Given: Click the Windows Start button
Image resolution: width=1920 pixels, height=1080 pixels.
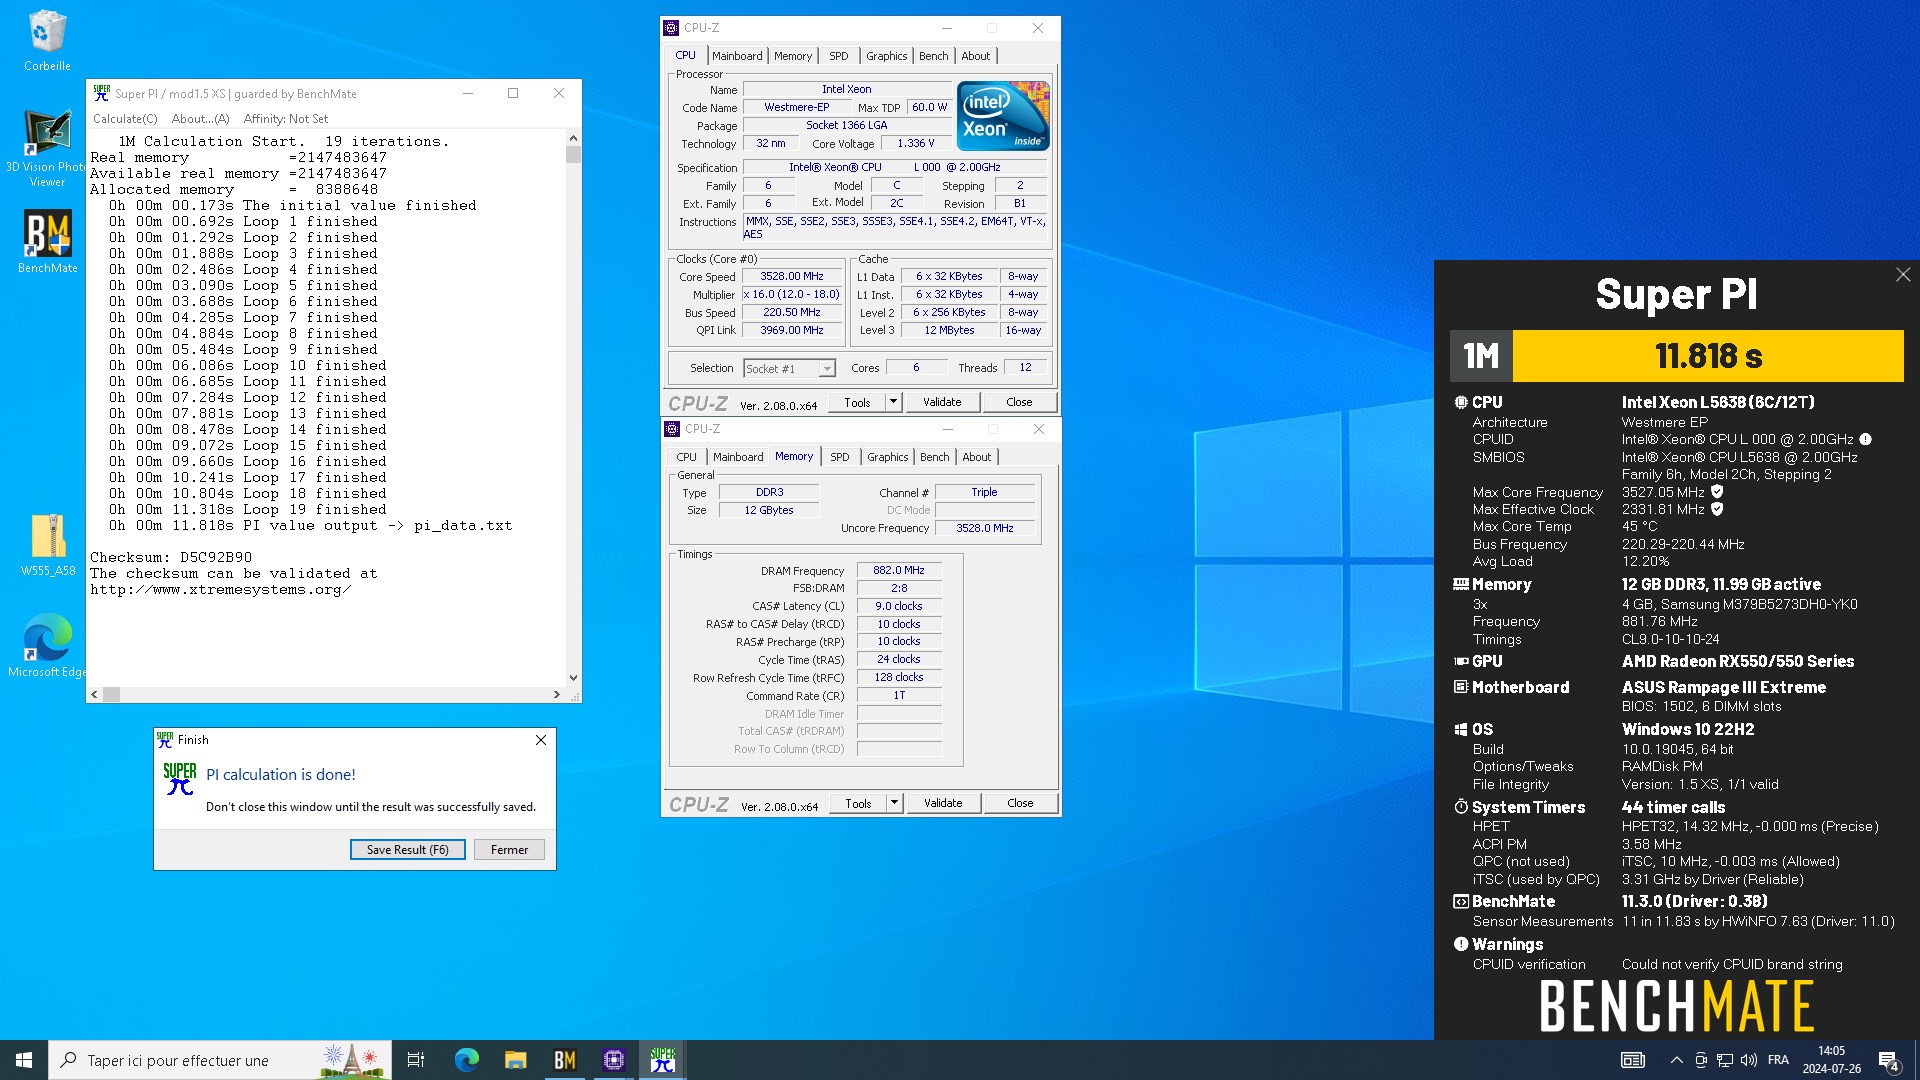Looking at the screenshot, I should click(24, 1060).
